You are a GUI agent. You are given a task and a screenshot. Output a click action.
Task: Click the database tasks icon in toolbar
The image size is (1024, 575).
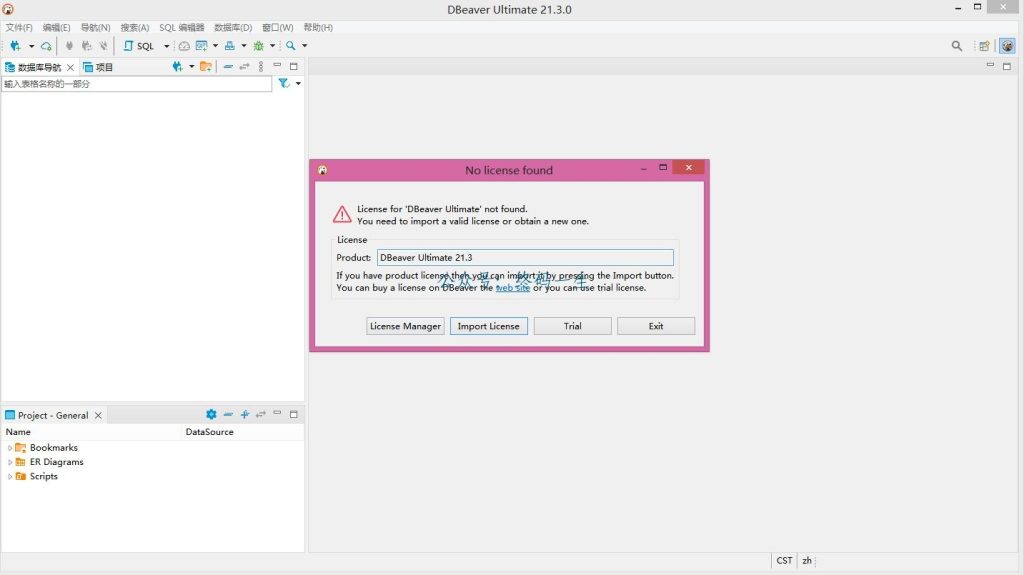(201, 46)
